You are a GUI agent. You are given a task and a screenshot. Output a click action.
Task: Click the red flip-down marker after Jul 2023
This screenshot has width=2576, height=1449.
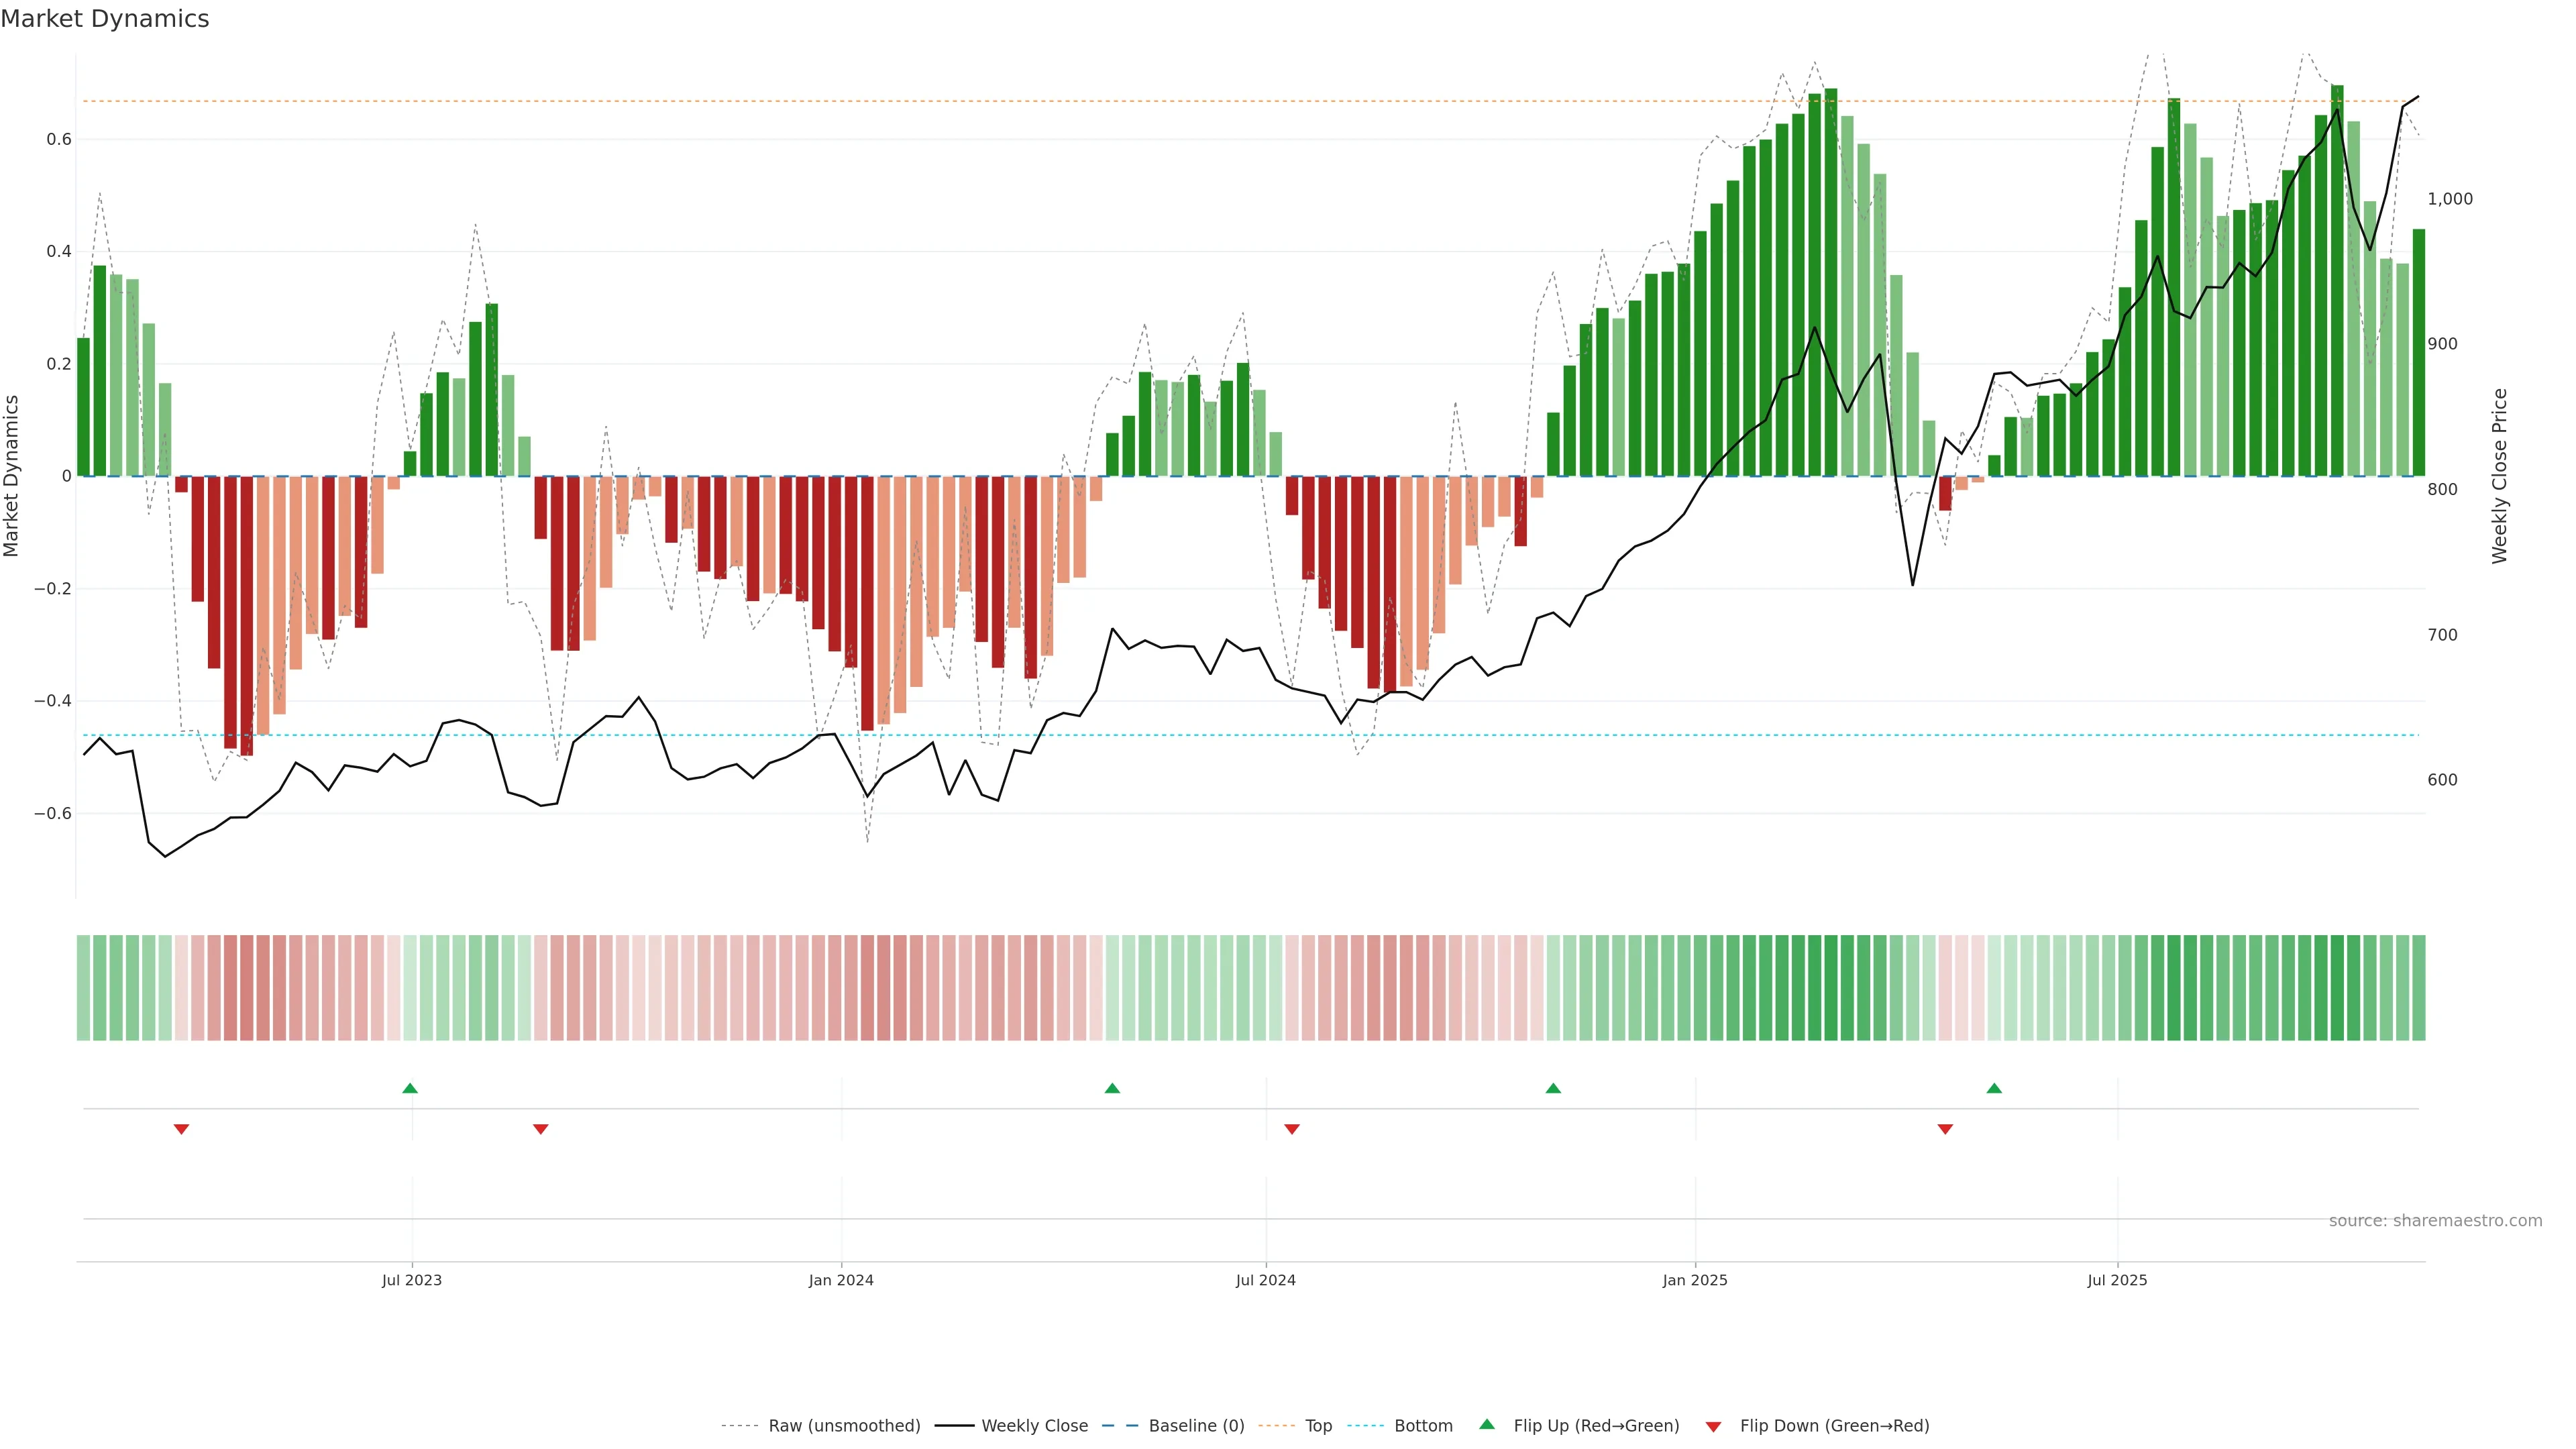click(x=541, y=1129)
